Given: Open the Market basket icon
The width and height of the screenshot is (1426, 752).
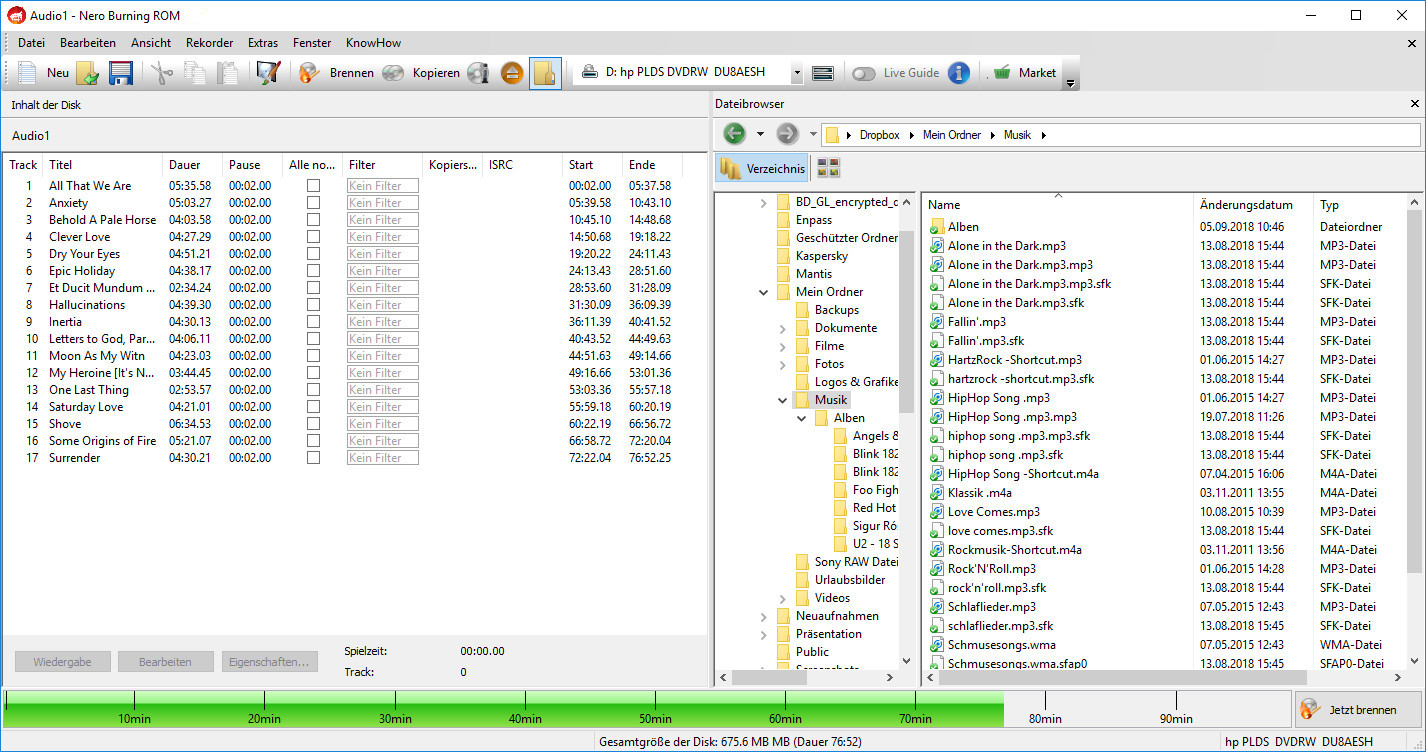Looking at the screenshot, I should pos(1000,73).
